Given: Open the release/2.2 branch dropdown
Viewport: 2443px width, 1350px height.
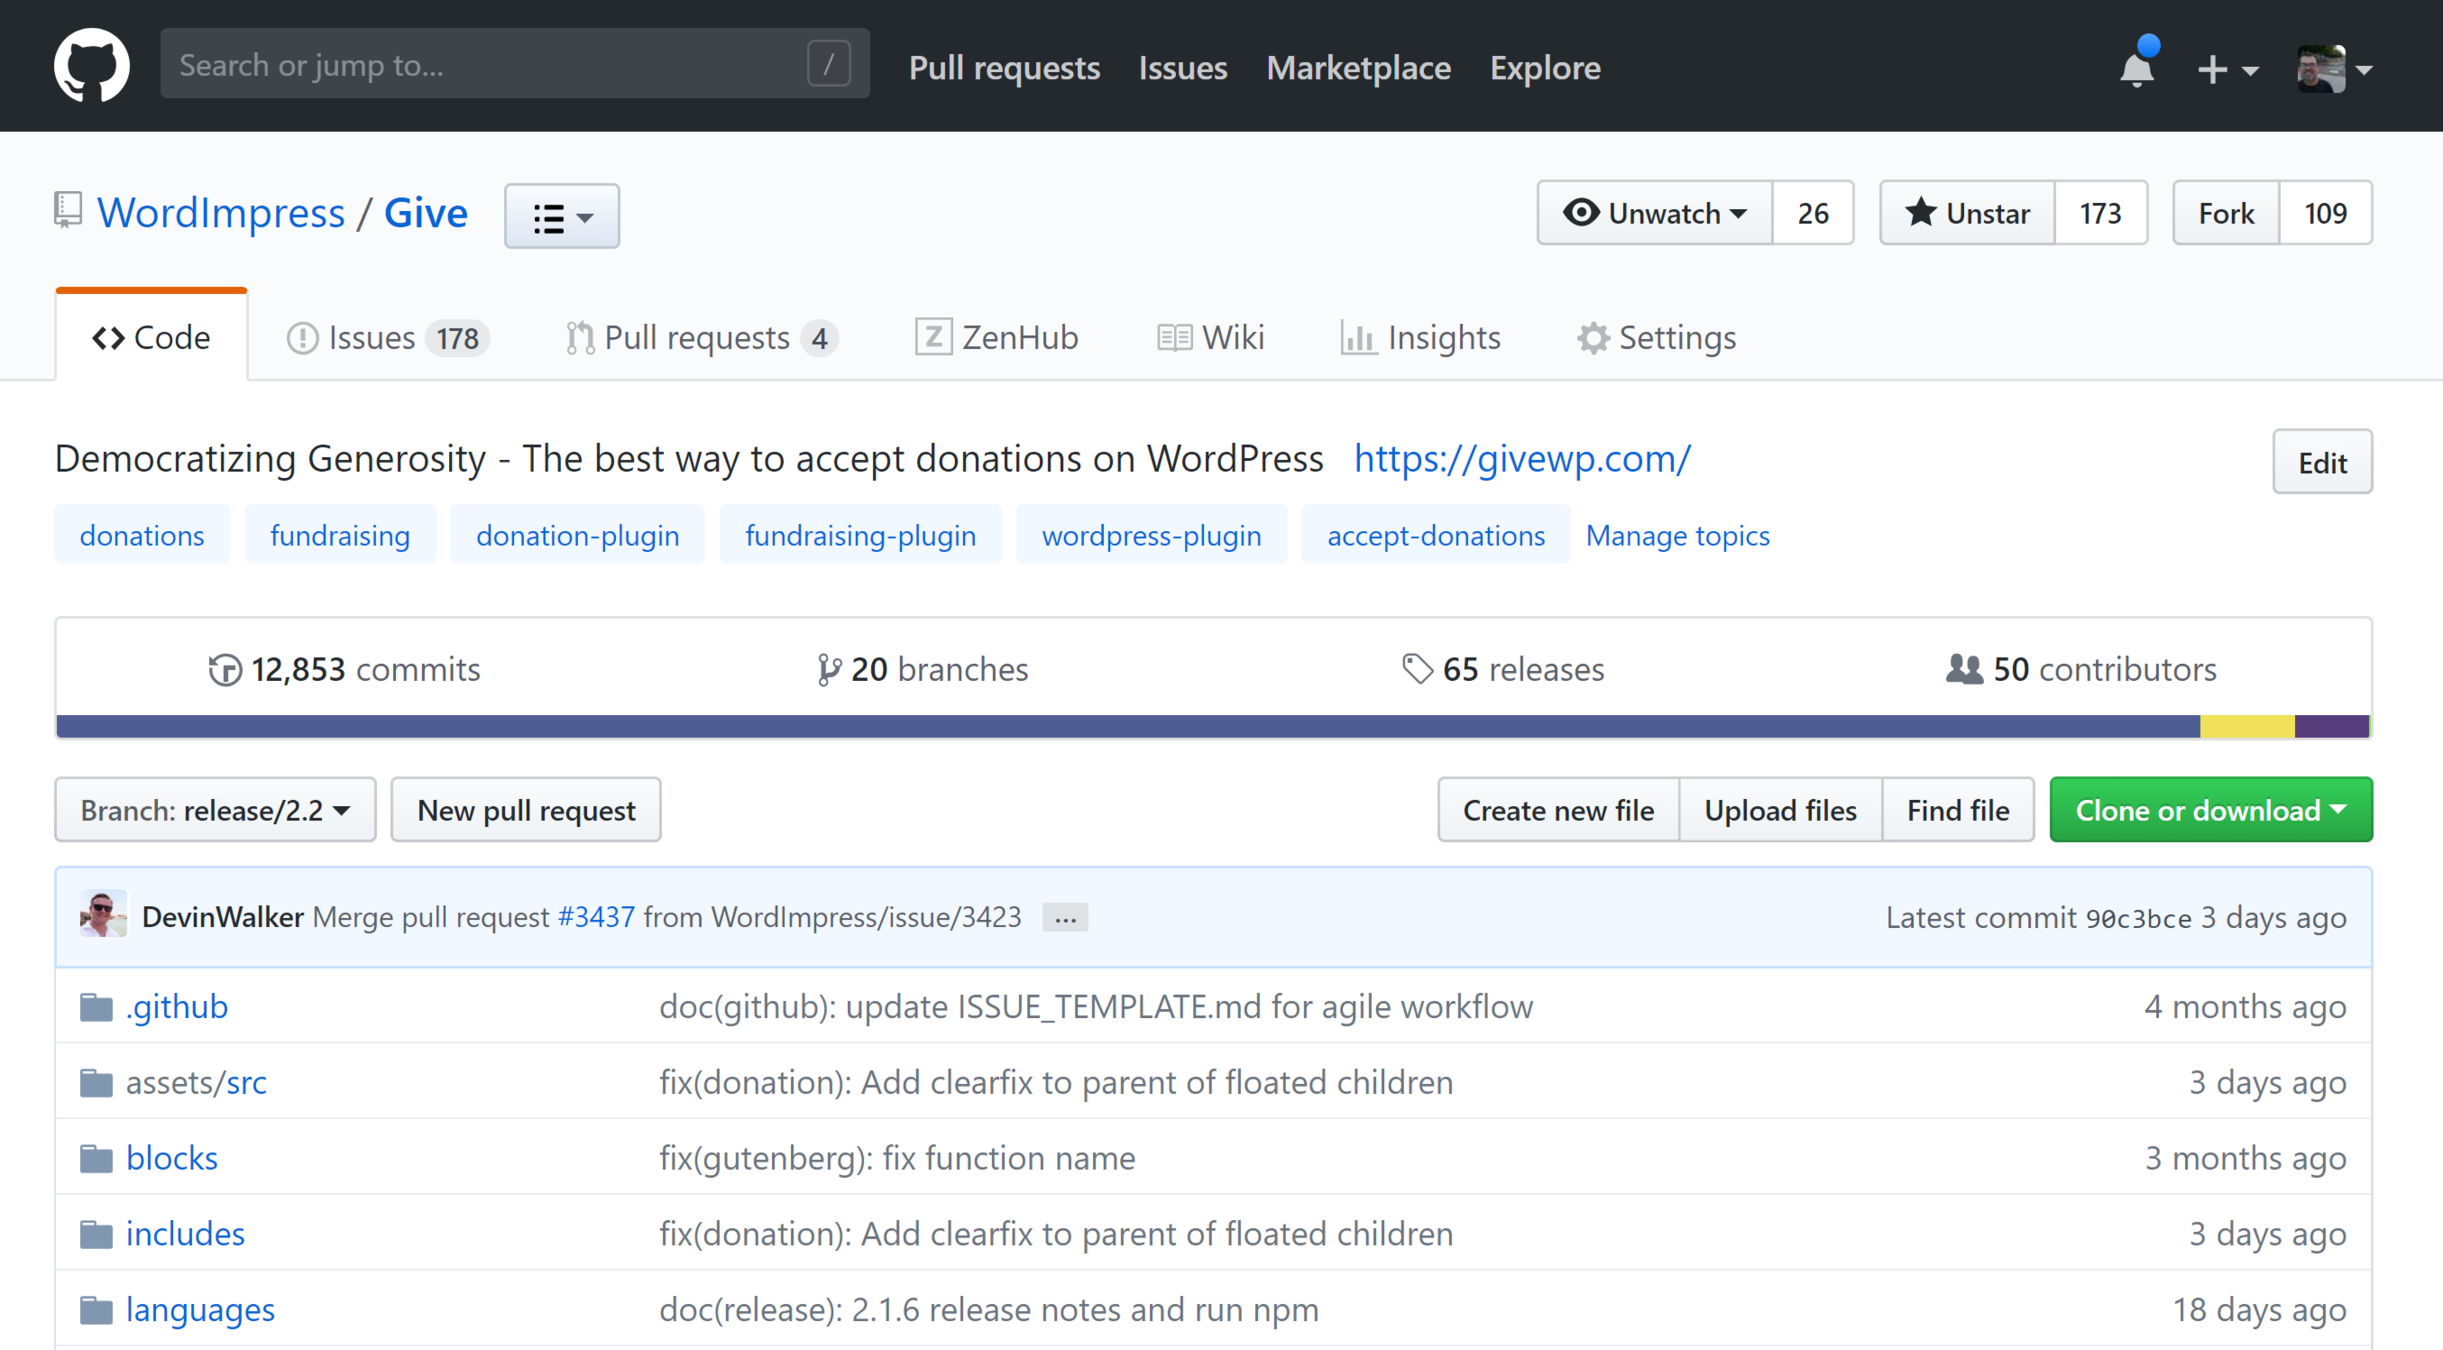Looking at the screenshot, I should click(x=215, y=810).
